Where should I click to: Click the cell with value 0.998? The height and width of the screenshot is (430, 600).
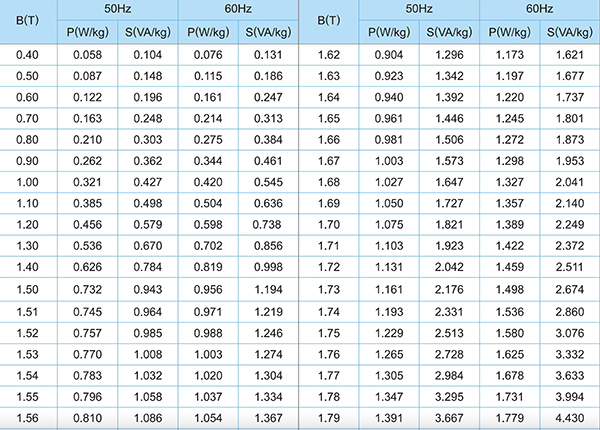[268, 267]
